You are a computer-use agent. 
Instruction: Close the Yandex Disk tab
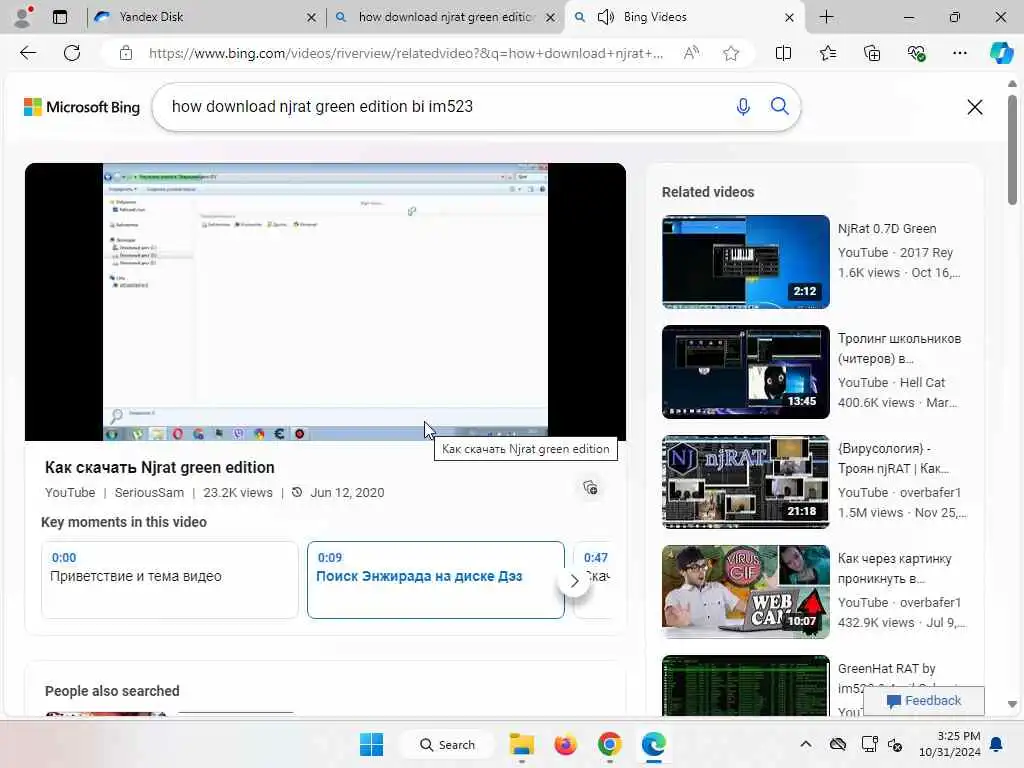pyautogui.click(x=312, y=18)
